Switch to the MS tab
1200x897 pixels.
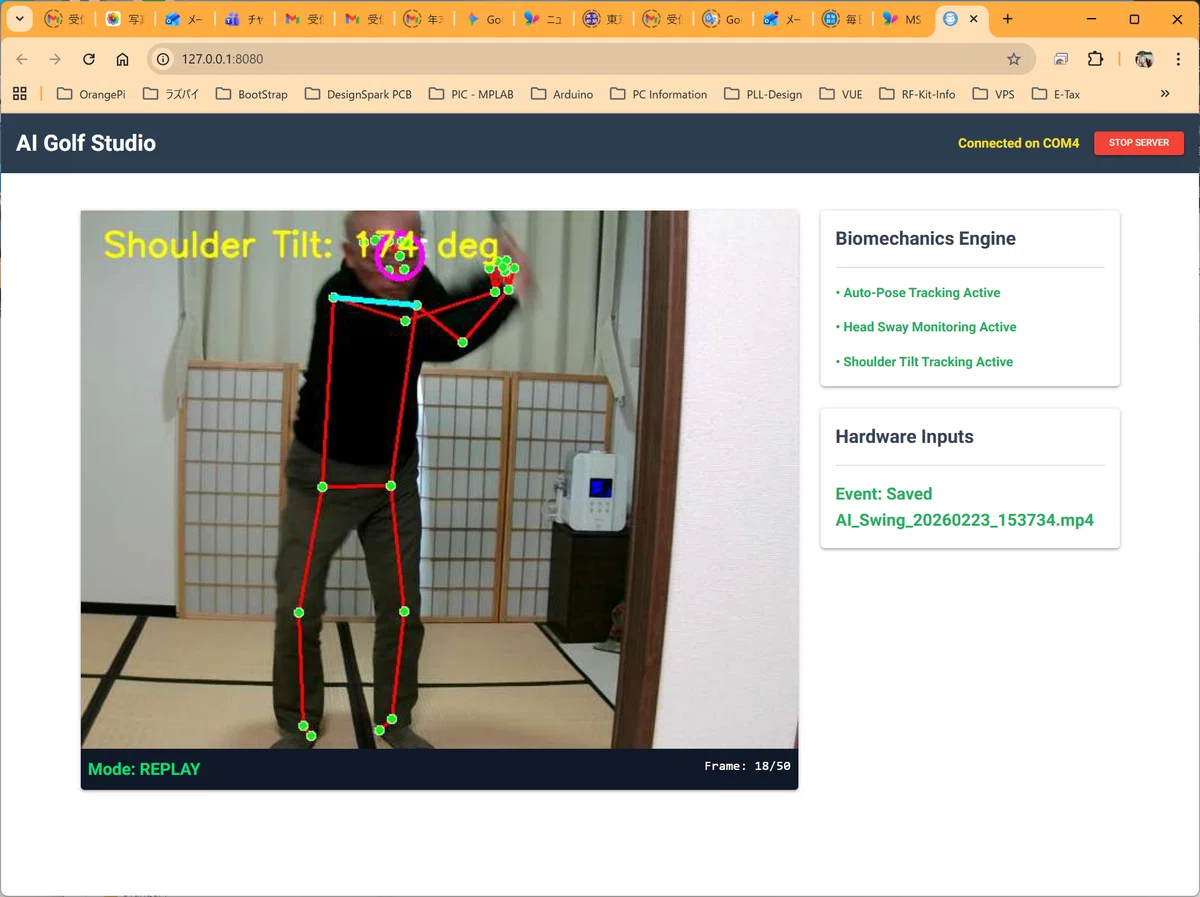(903, 19)
